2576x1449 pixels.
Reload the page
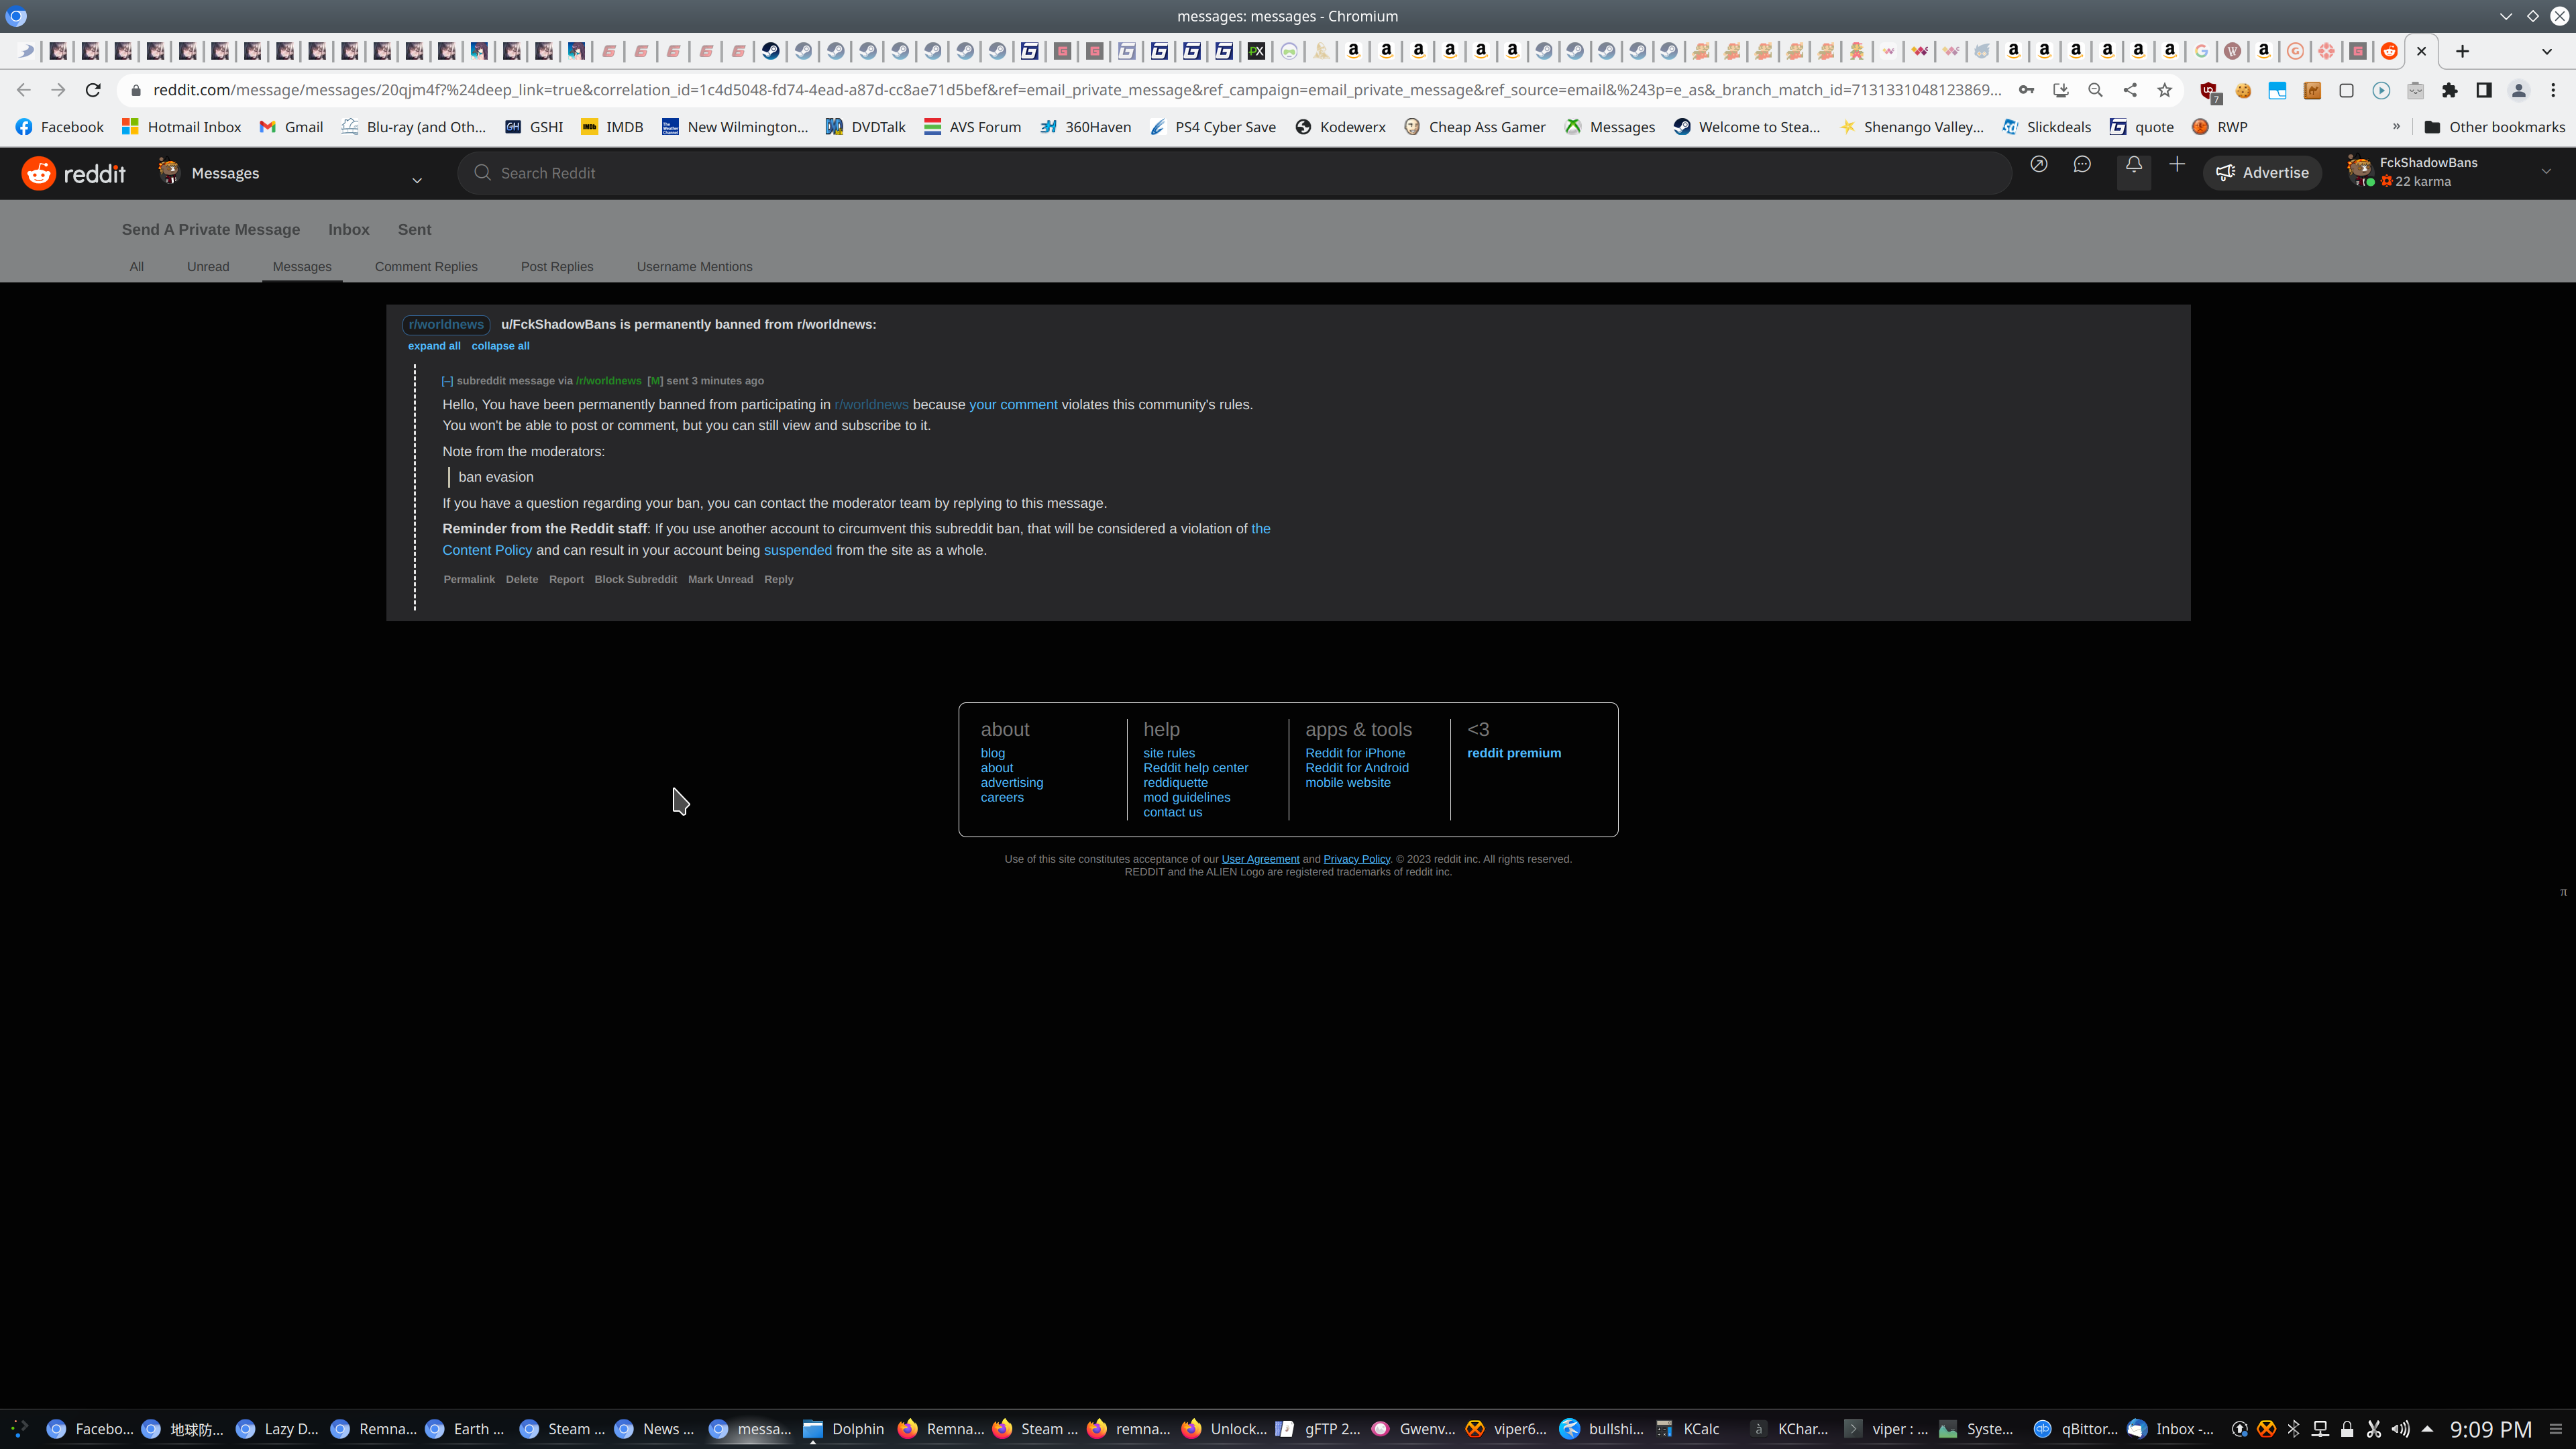coord(93,90)
